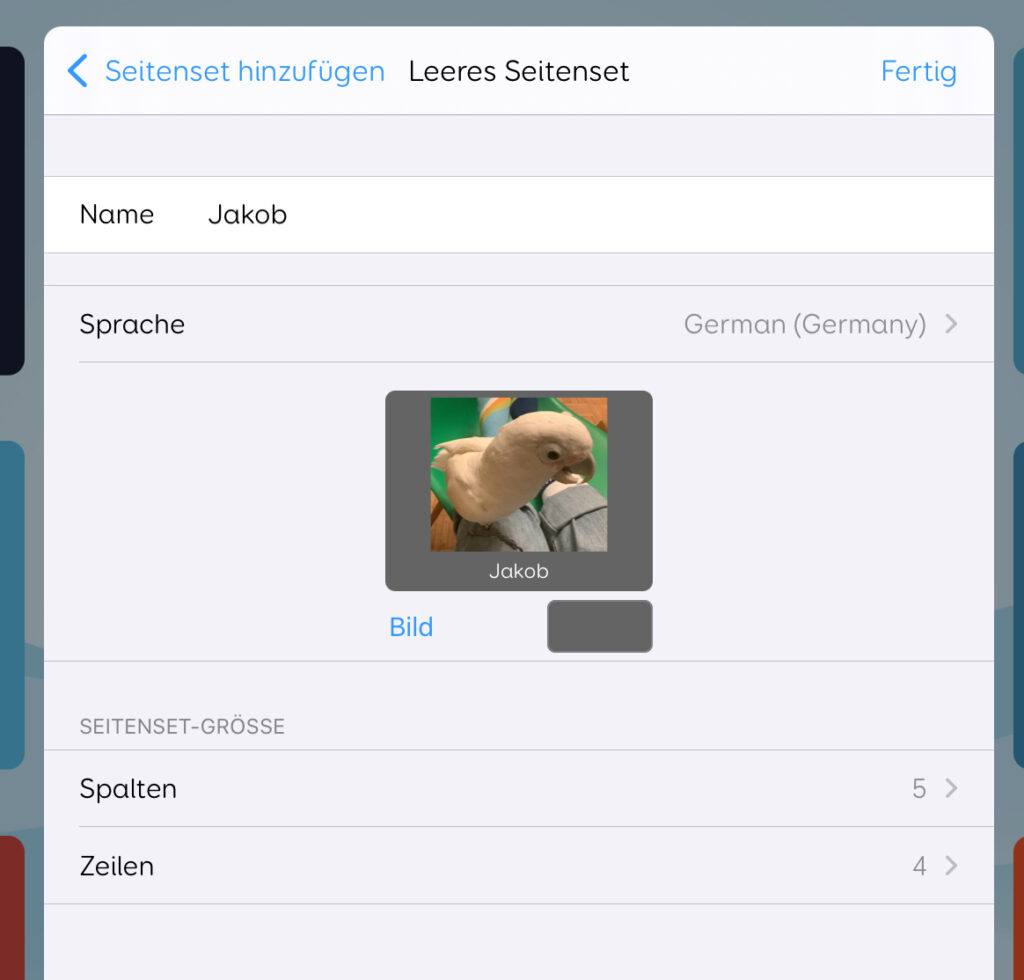Go back to Seitenset hinzufügen
1024x980 pixels.
pyautogui.click(x=245, y=71)
